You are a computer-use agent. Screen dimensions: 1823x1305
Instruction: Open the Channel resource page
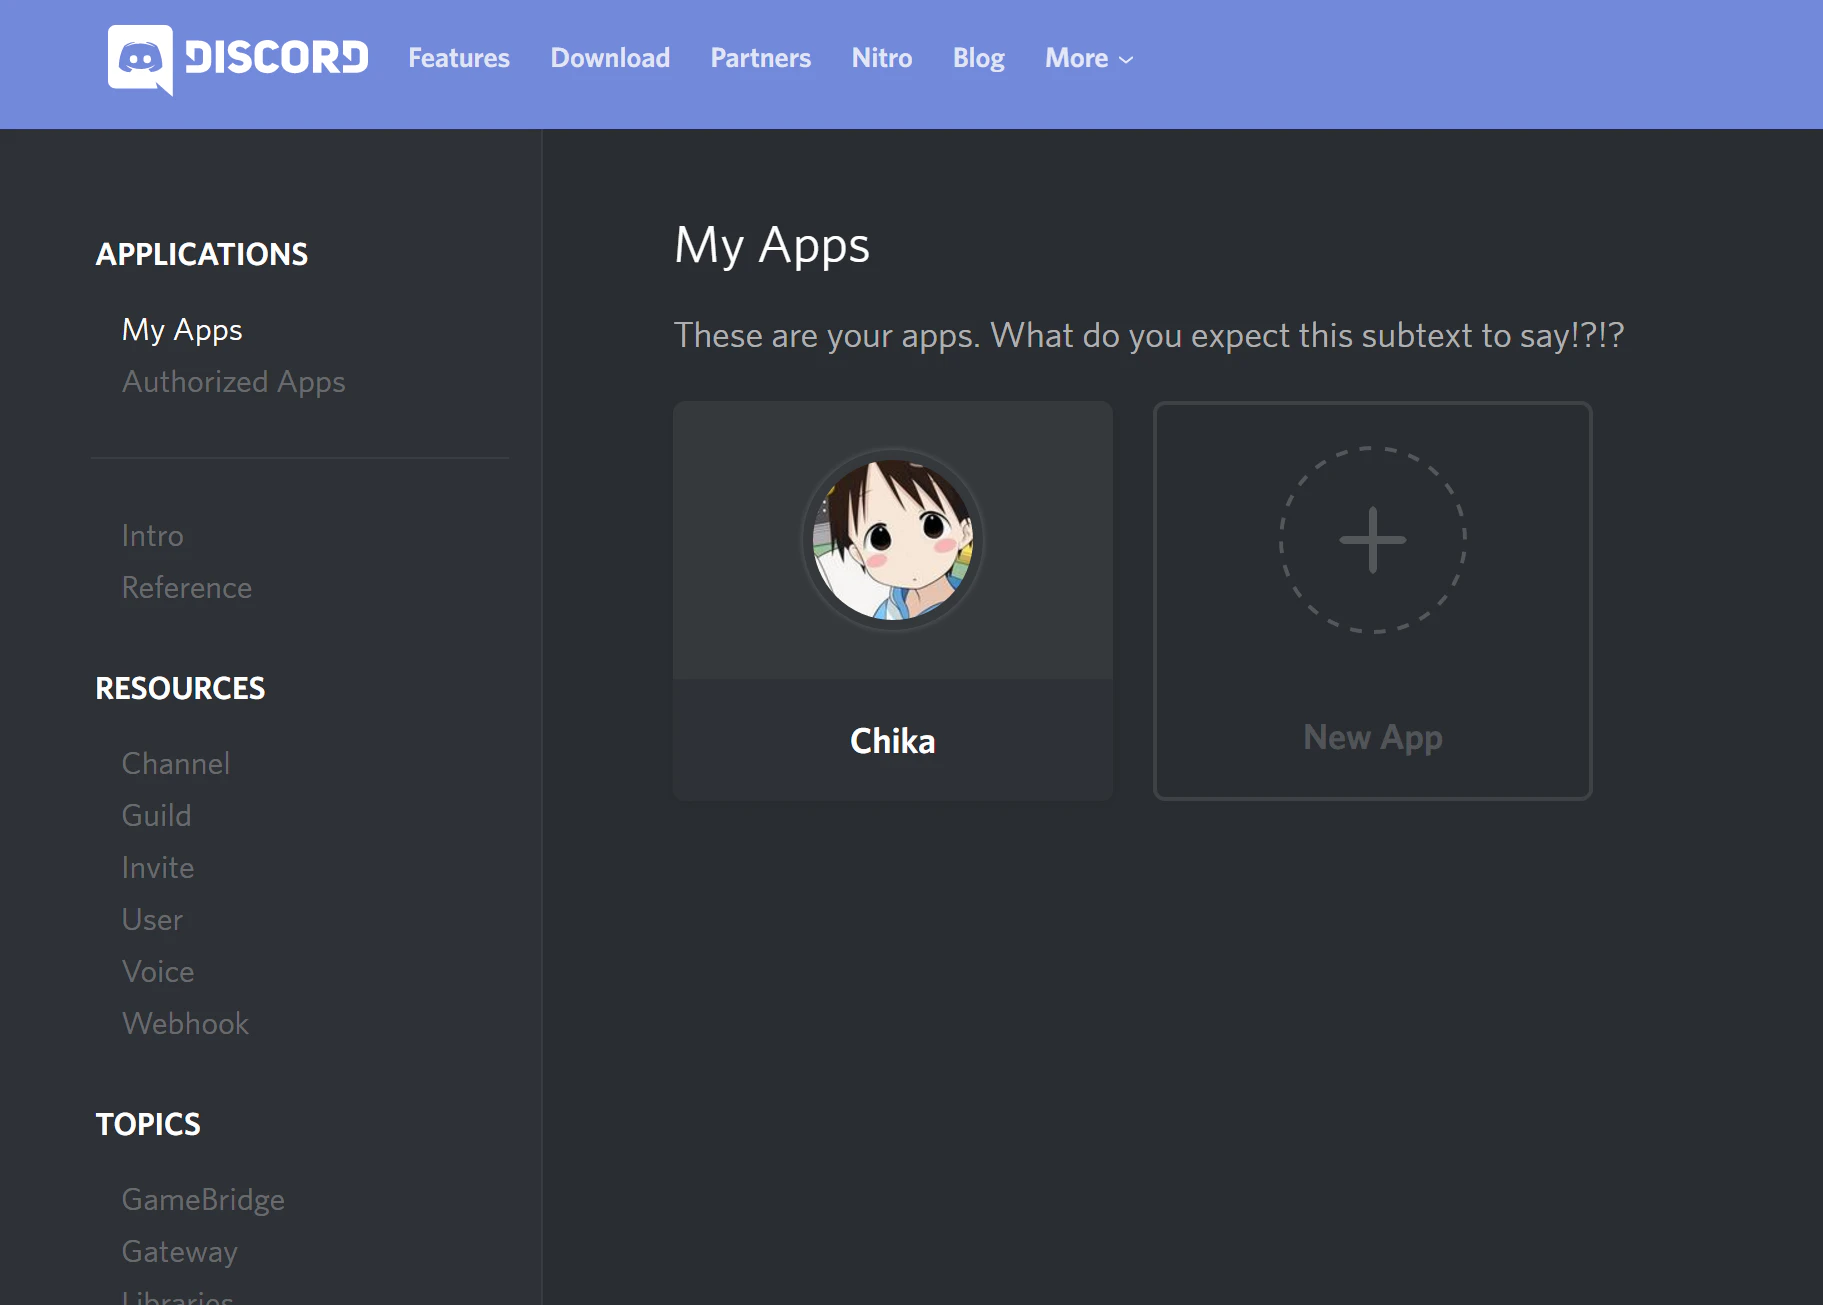pos(176,764)
